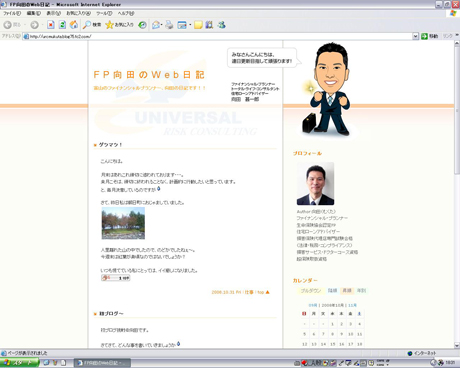Image resolution: width=460 pixels, height=368 pixels.
Task: Open the View menu
Action: pyautogui.click(x=53, y=13)
